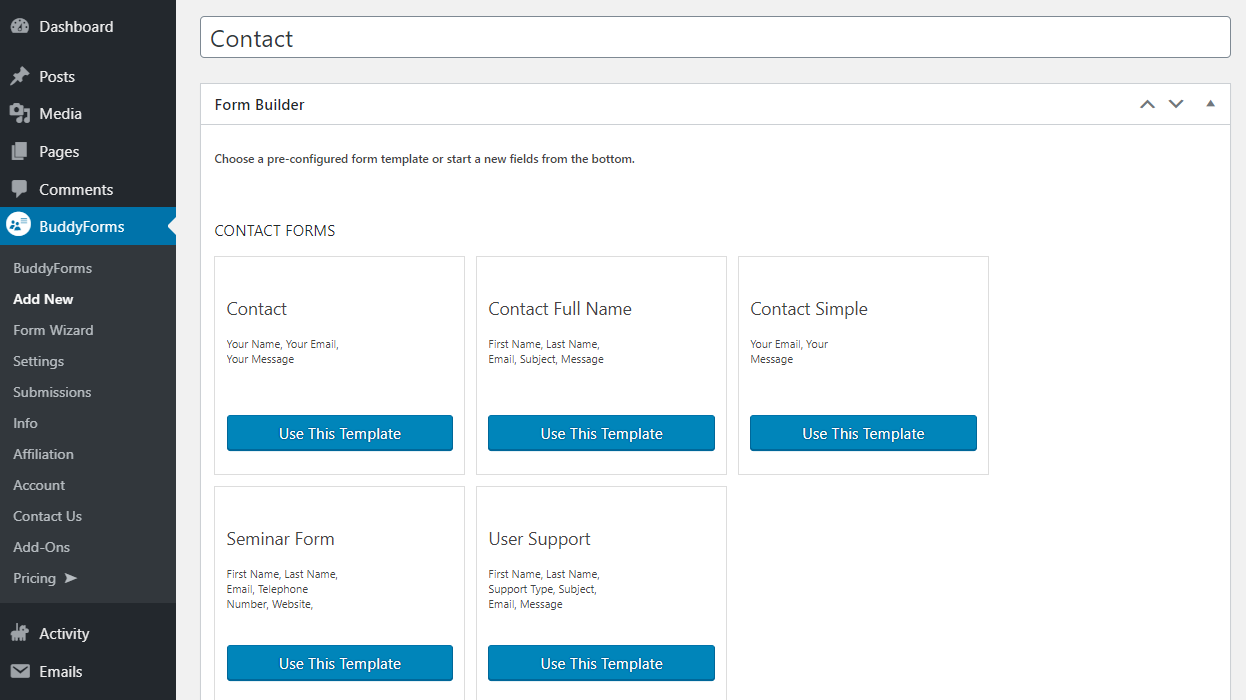1246x700 pixels.
Task: Select Add New submenu item
Action: click(43, 299)
